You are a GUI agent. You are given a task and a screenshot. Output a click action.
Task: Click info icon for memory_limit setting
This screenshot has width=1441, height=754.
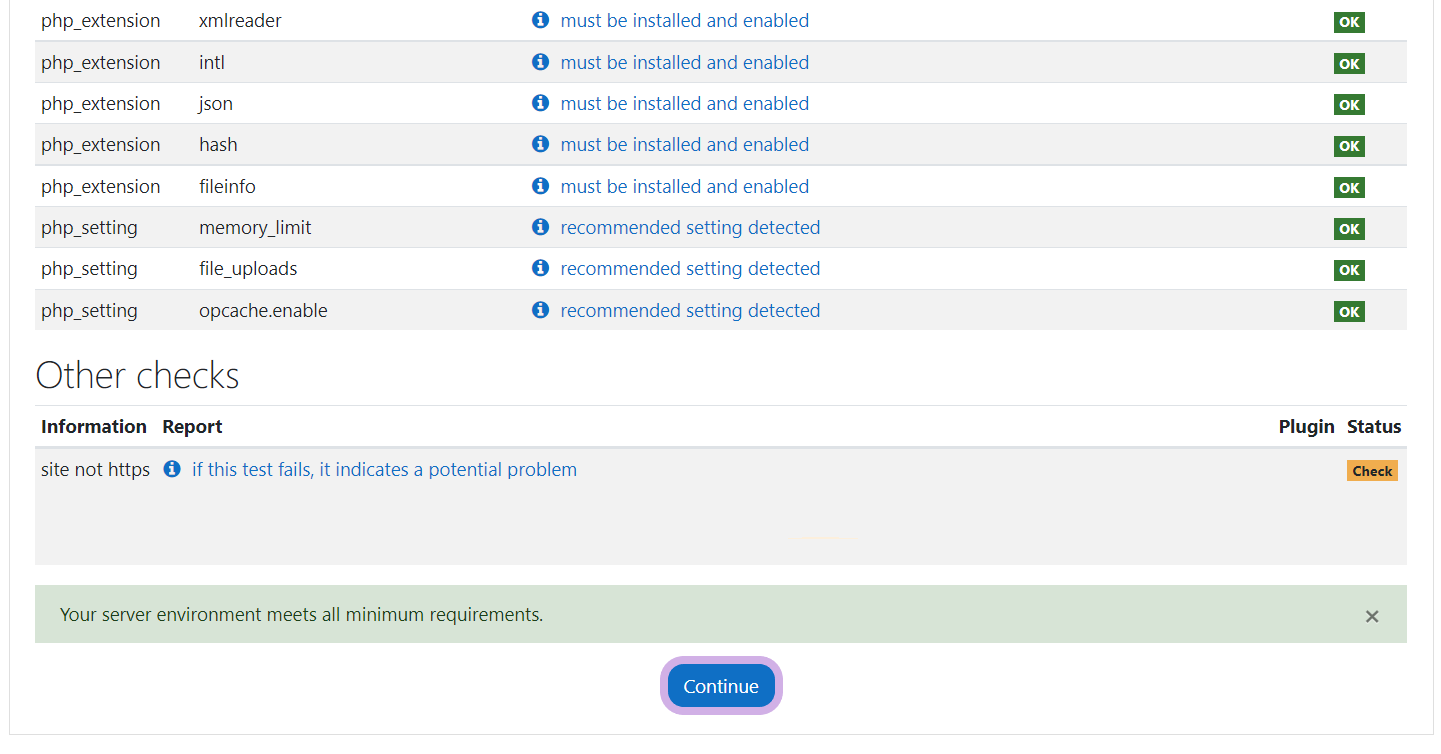point(540,227)
